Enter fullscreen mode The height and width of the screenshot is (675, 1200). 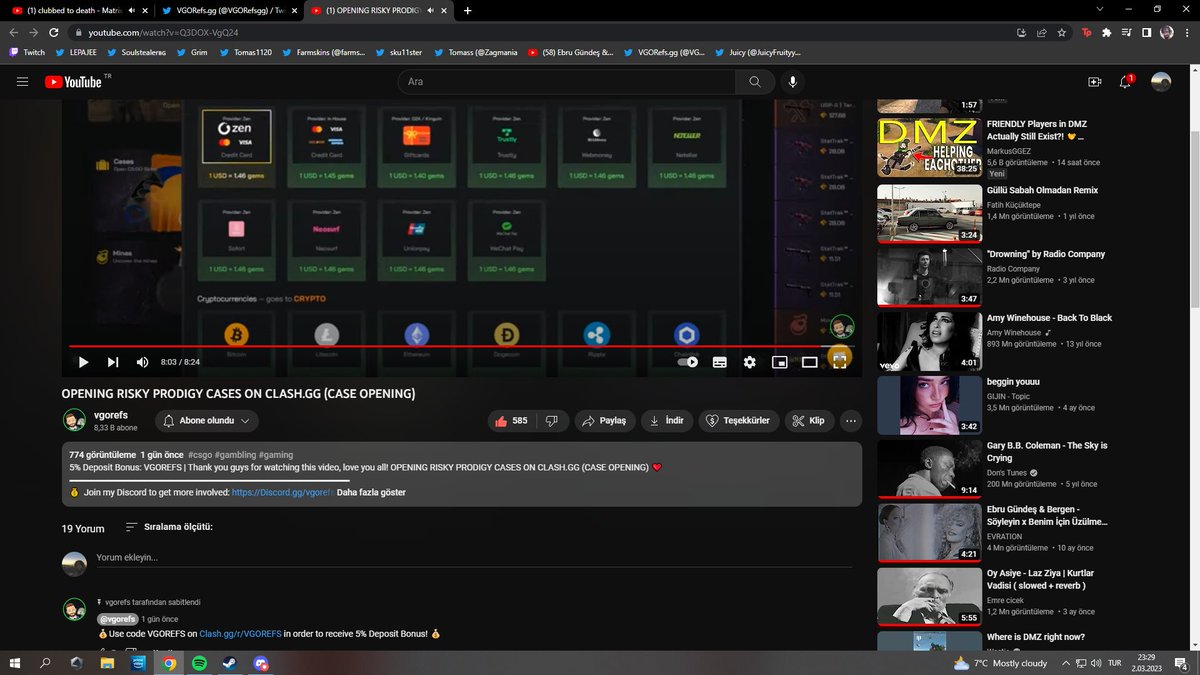[840, 362]
